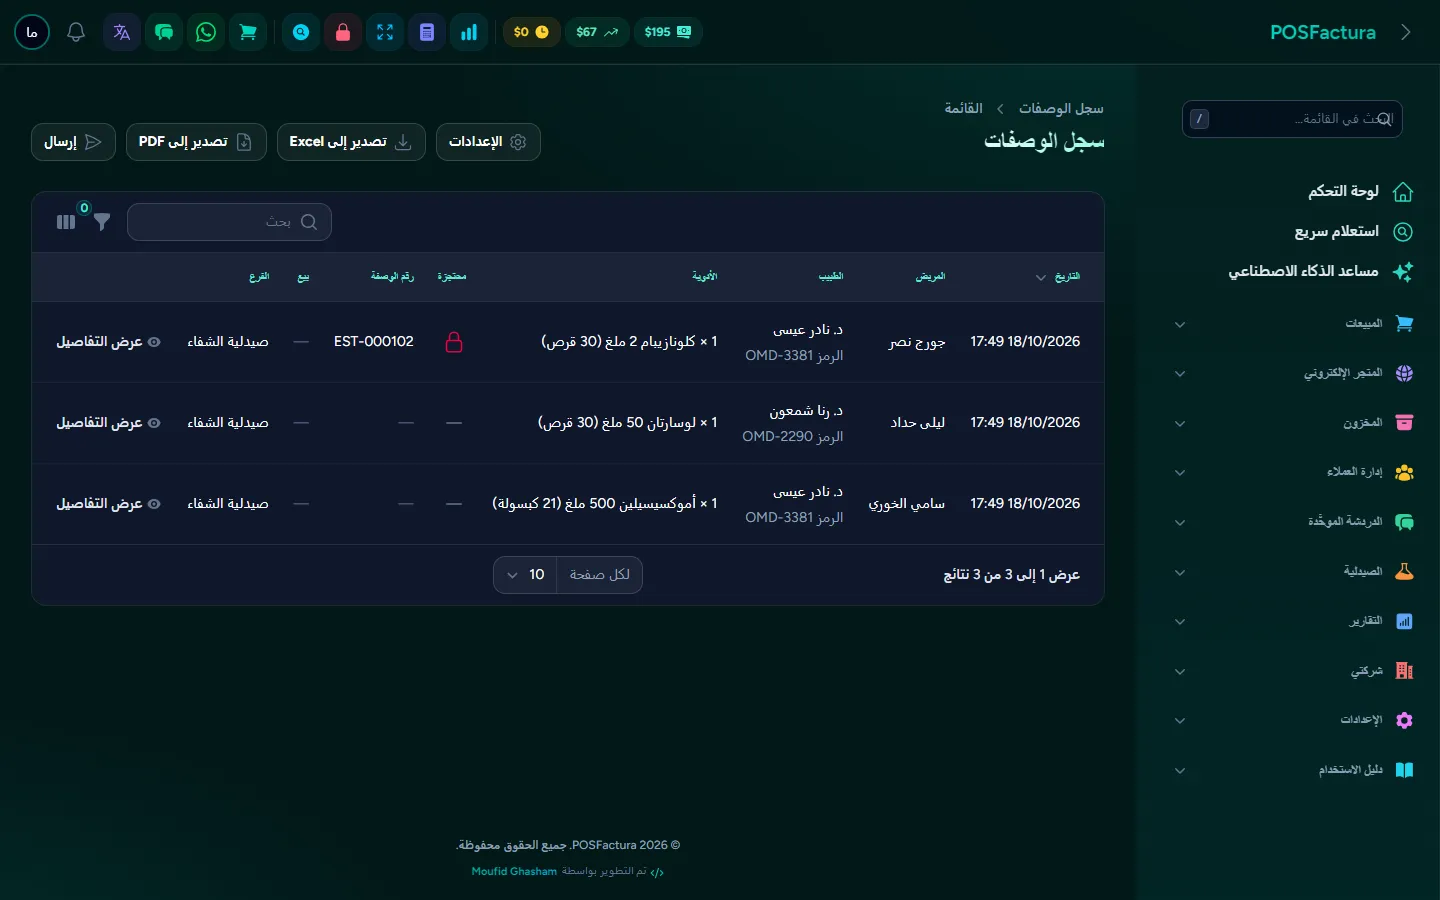Open the language translation icon

pos(122,32)
